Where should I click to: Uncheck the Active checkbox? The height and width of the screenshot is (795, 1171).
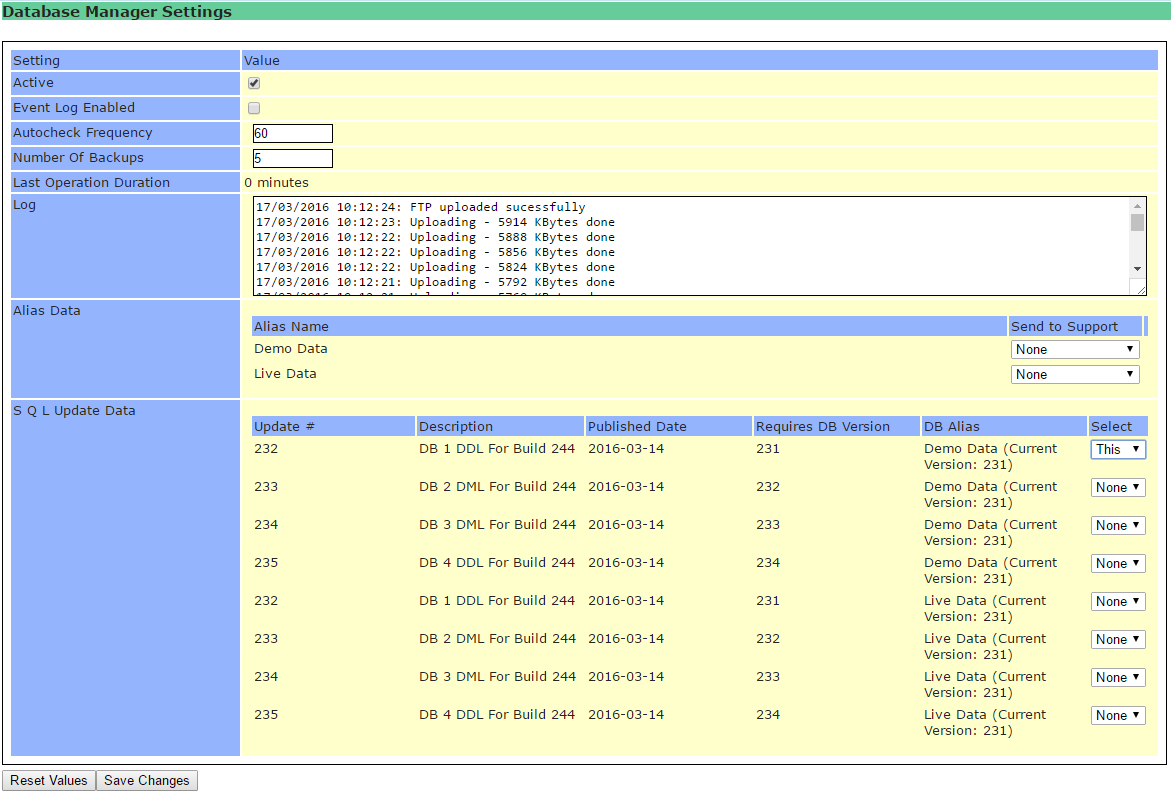pos(254,83)
